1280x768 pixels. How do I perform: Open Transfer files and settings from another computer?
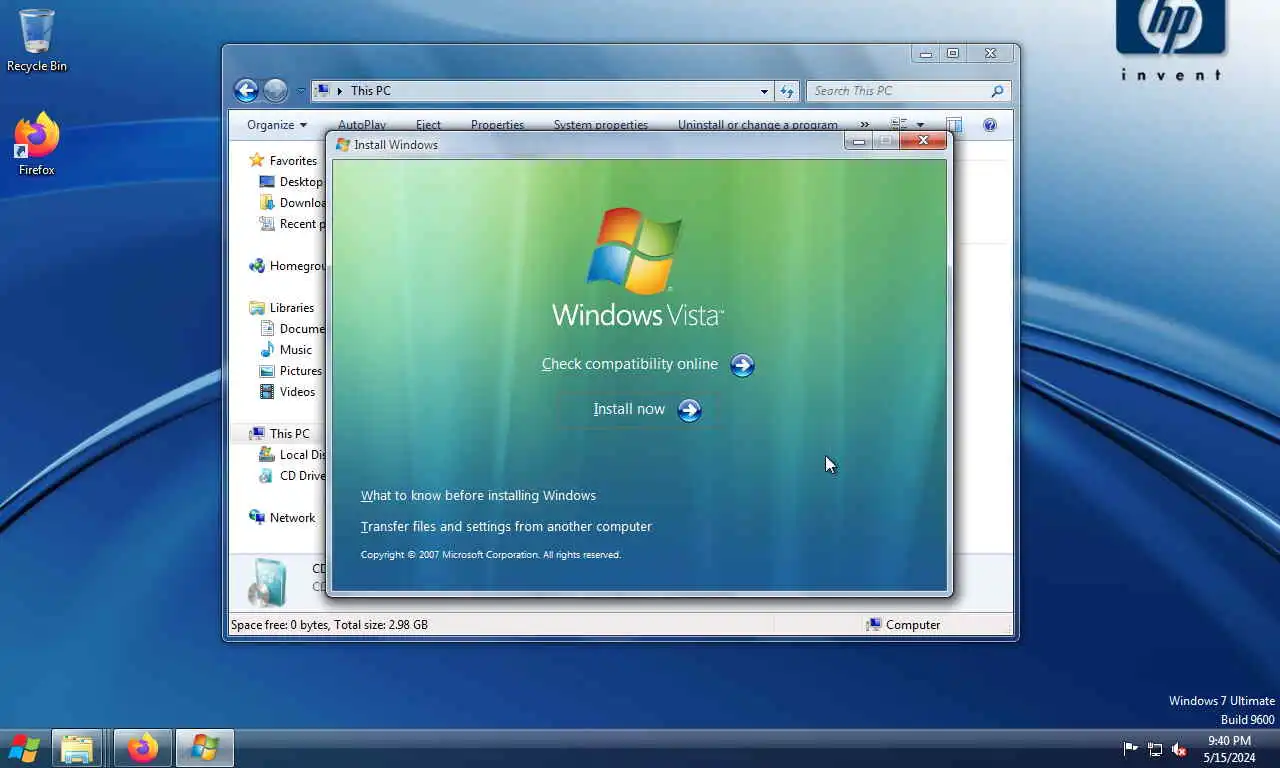point(506,526)
